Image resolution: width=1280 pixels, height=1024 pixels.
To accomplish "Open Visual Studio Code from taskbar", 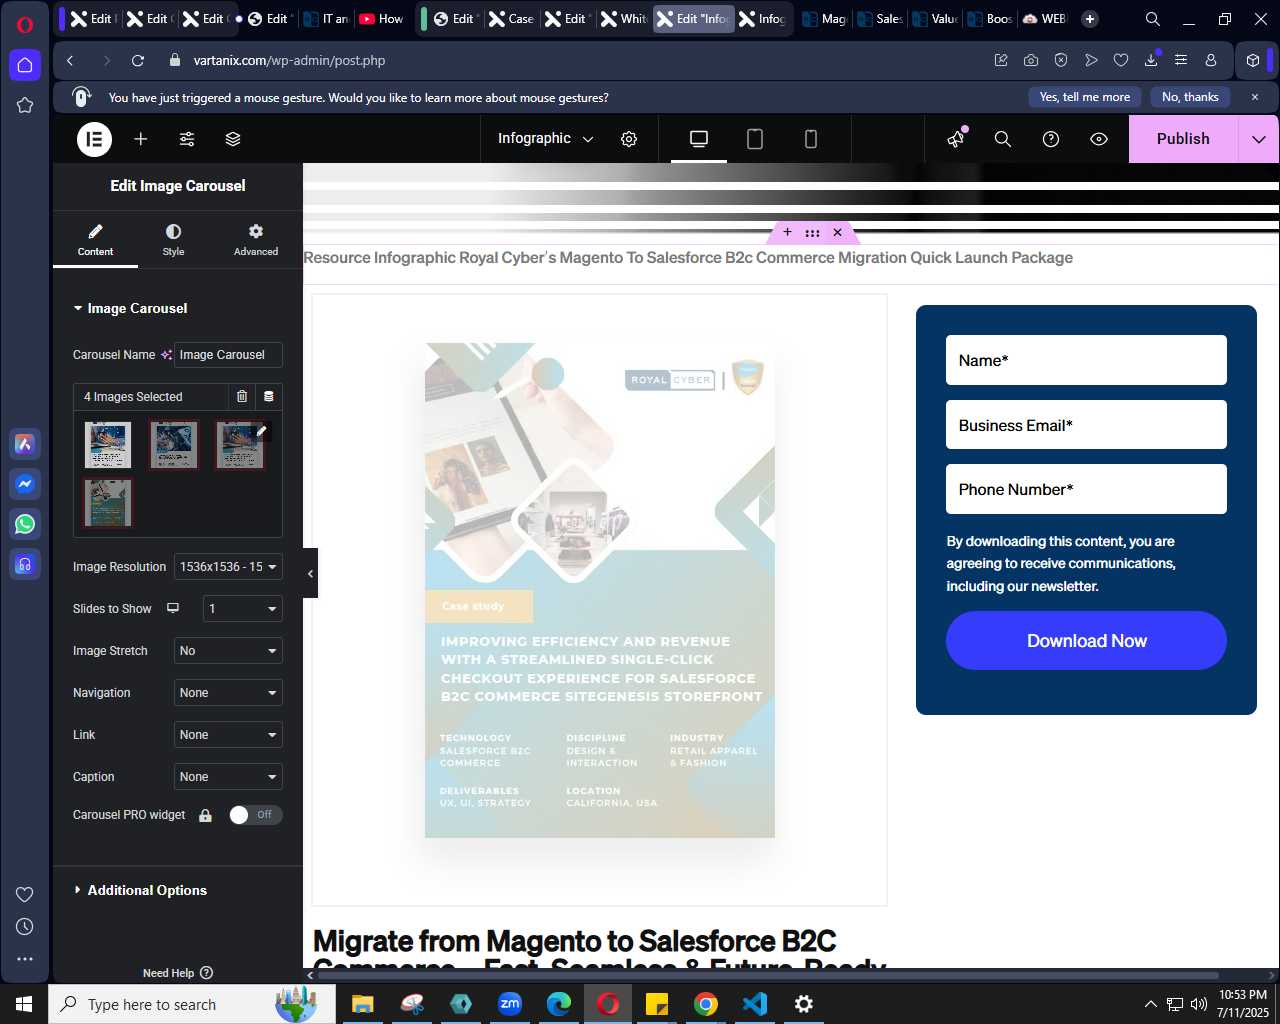I will [755, 1004].
